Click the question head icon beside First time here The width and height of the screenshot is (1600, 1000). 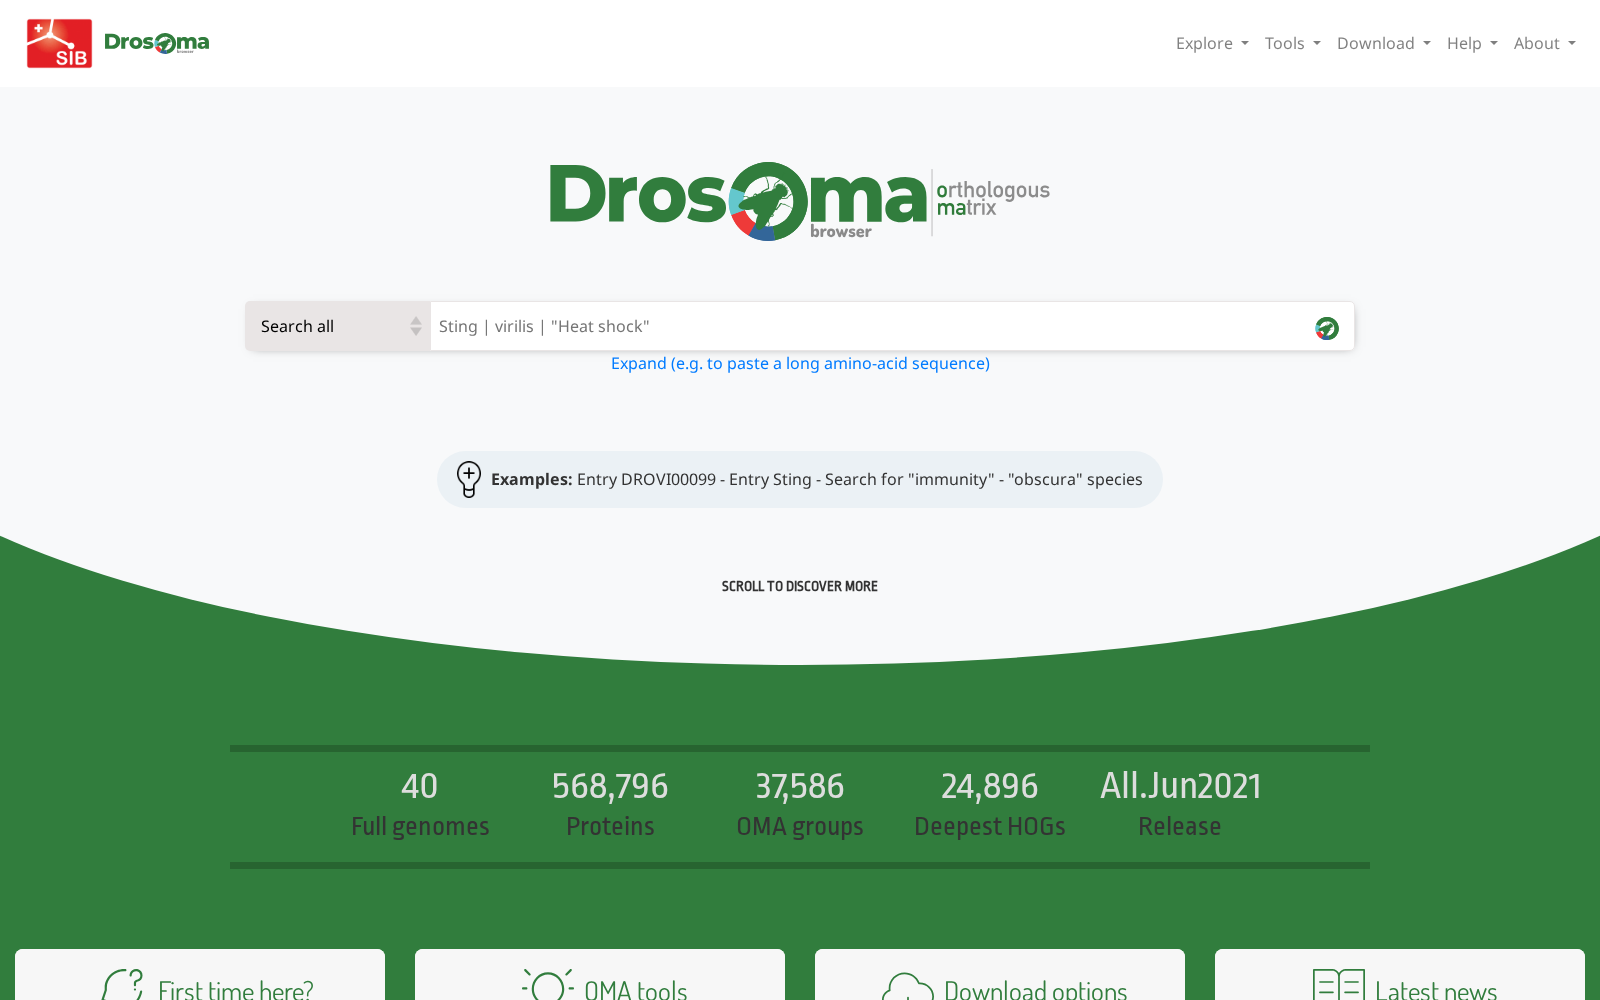coord(123,986)
